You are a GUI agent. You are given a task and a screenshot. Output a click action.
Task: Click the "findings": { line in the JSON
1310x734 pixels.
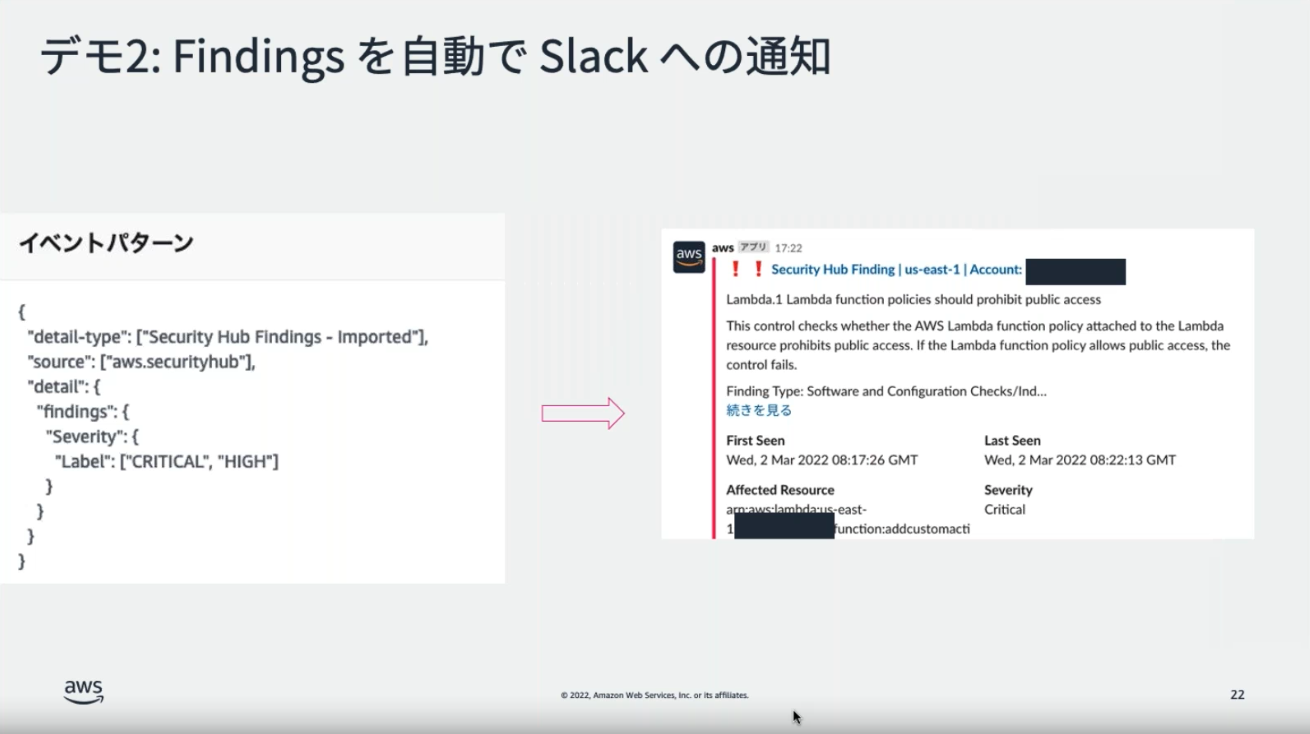[84, 411]
